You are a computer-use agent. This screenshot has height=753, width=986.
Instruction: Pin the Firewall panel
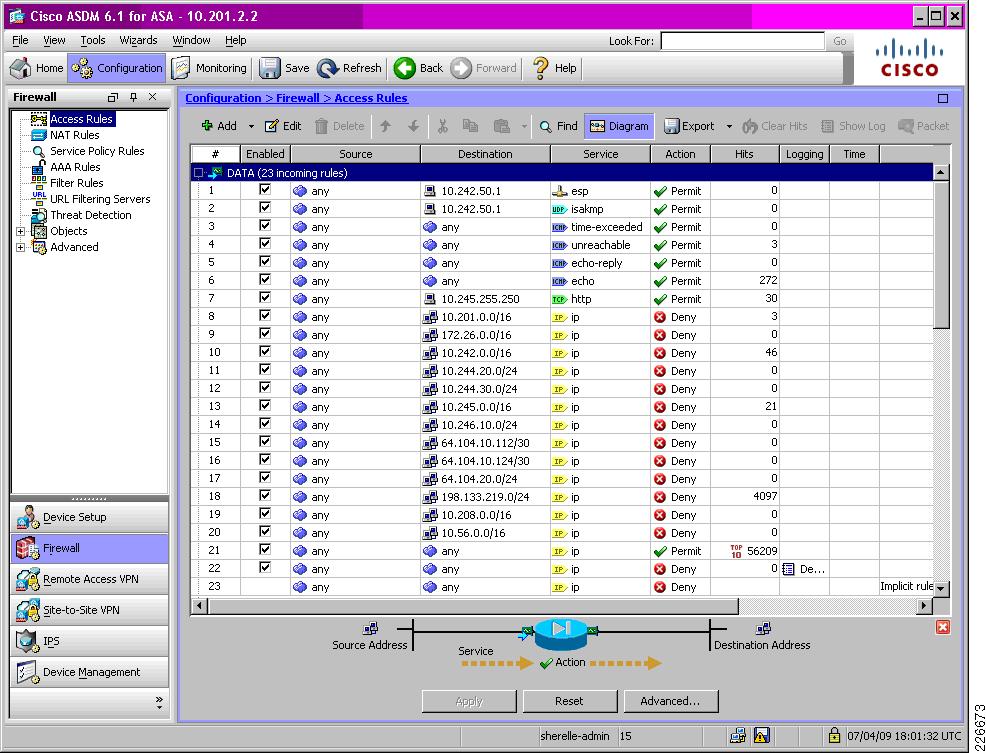point(133,97)
